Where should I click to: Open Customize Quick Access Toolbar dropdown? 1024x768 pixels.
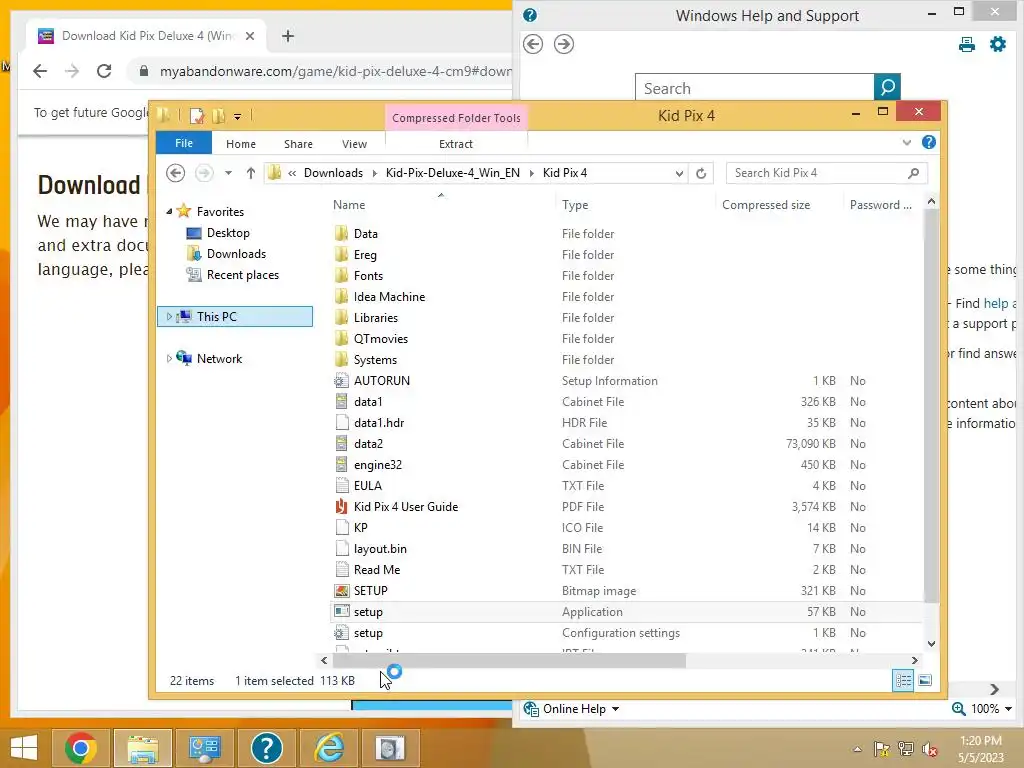pos(237,117)
